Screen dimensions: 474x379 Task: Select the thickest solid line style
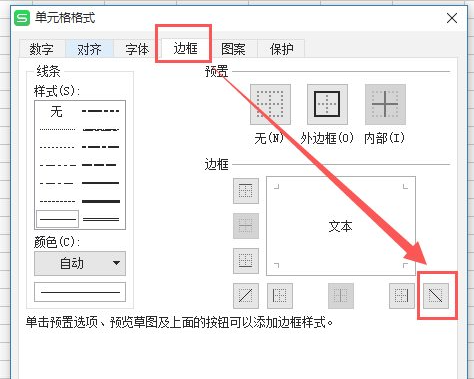(x=101, y=201)
